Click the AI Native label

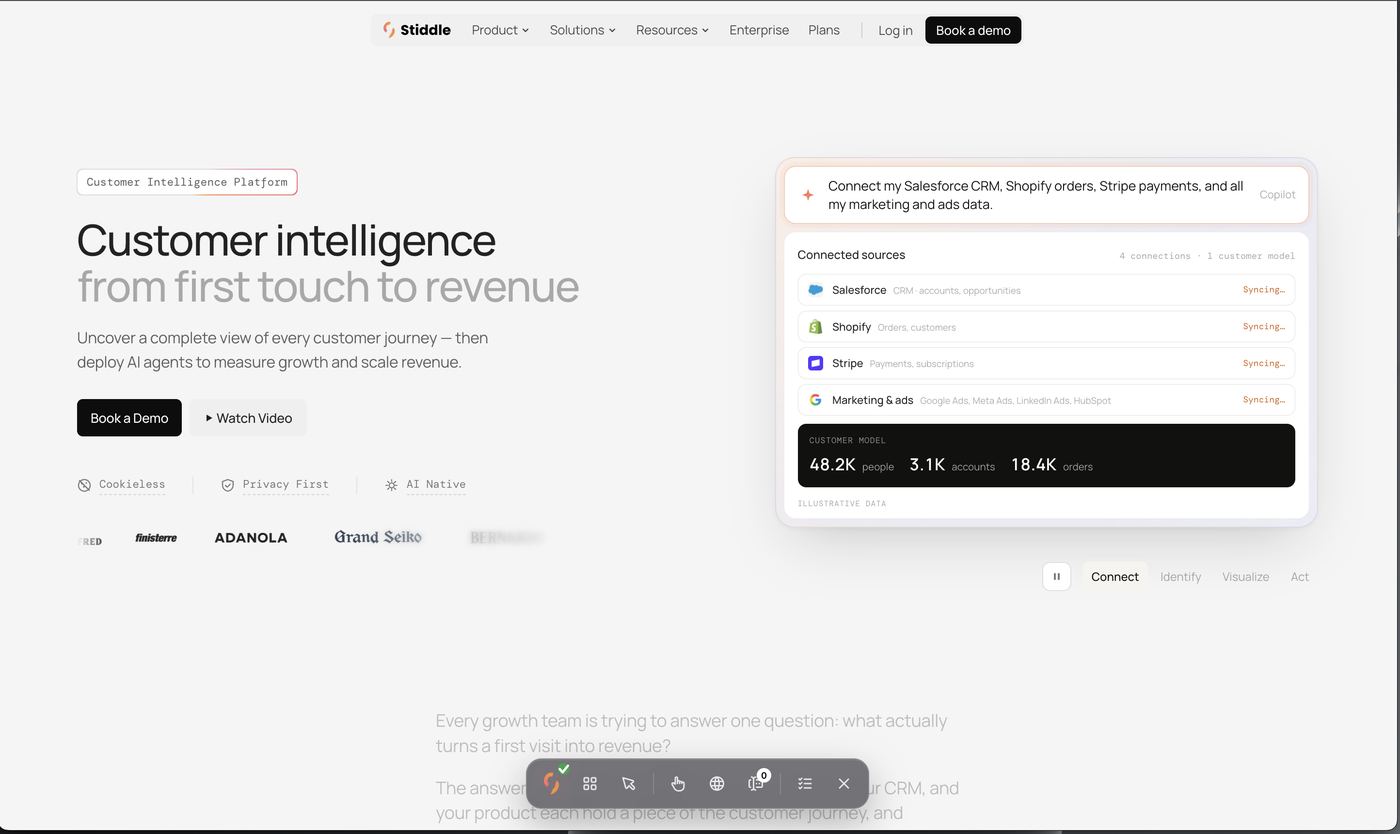pos(436,484)
